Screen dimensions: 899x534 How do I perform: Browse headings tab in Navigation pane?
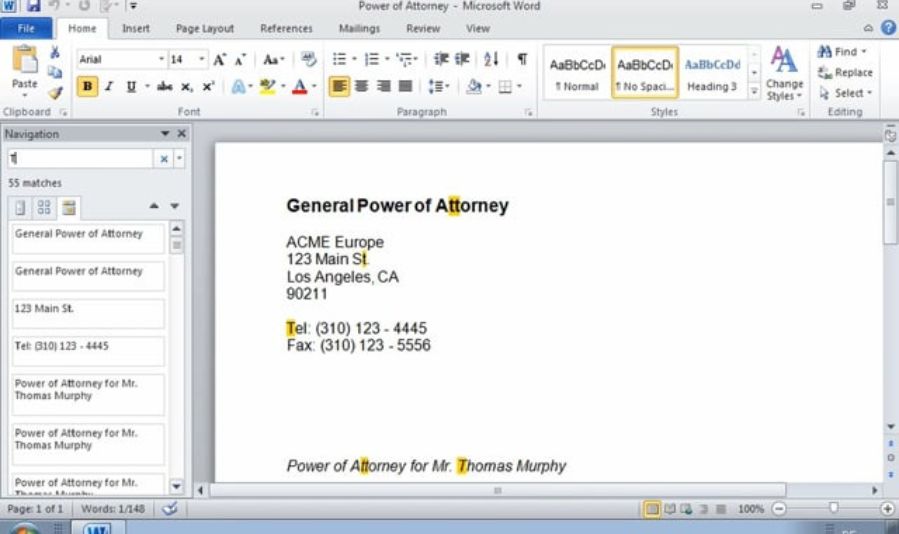click(x=20, y=207)
